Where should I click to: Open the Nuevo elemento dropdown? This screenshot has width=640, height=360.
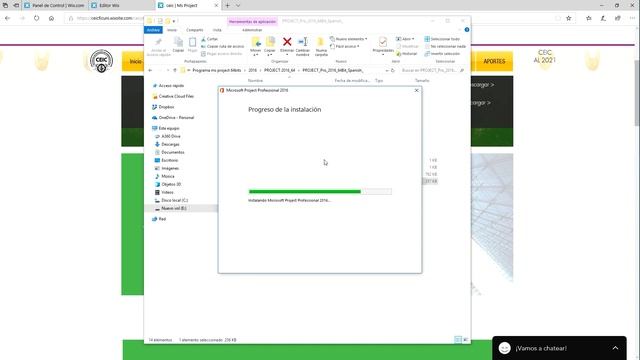pyautogui.click(x=349, y=39)
